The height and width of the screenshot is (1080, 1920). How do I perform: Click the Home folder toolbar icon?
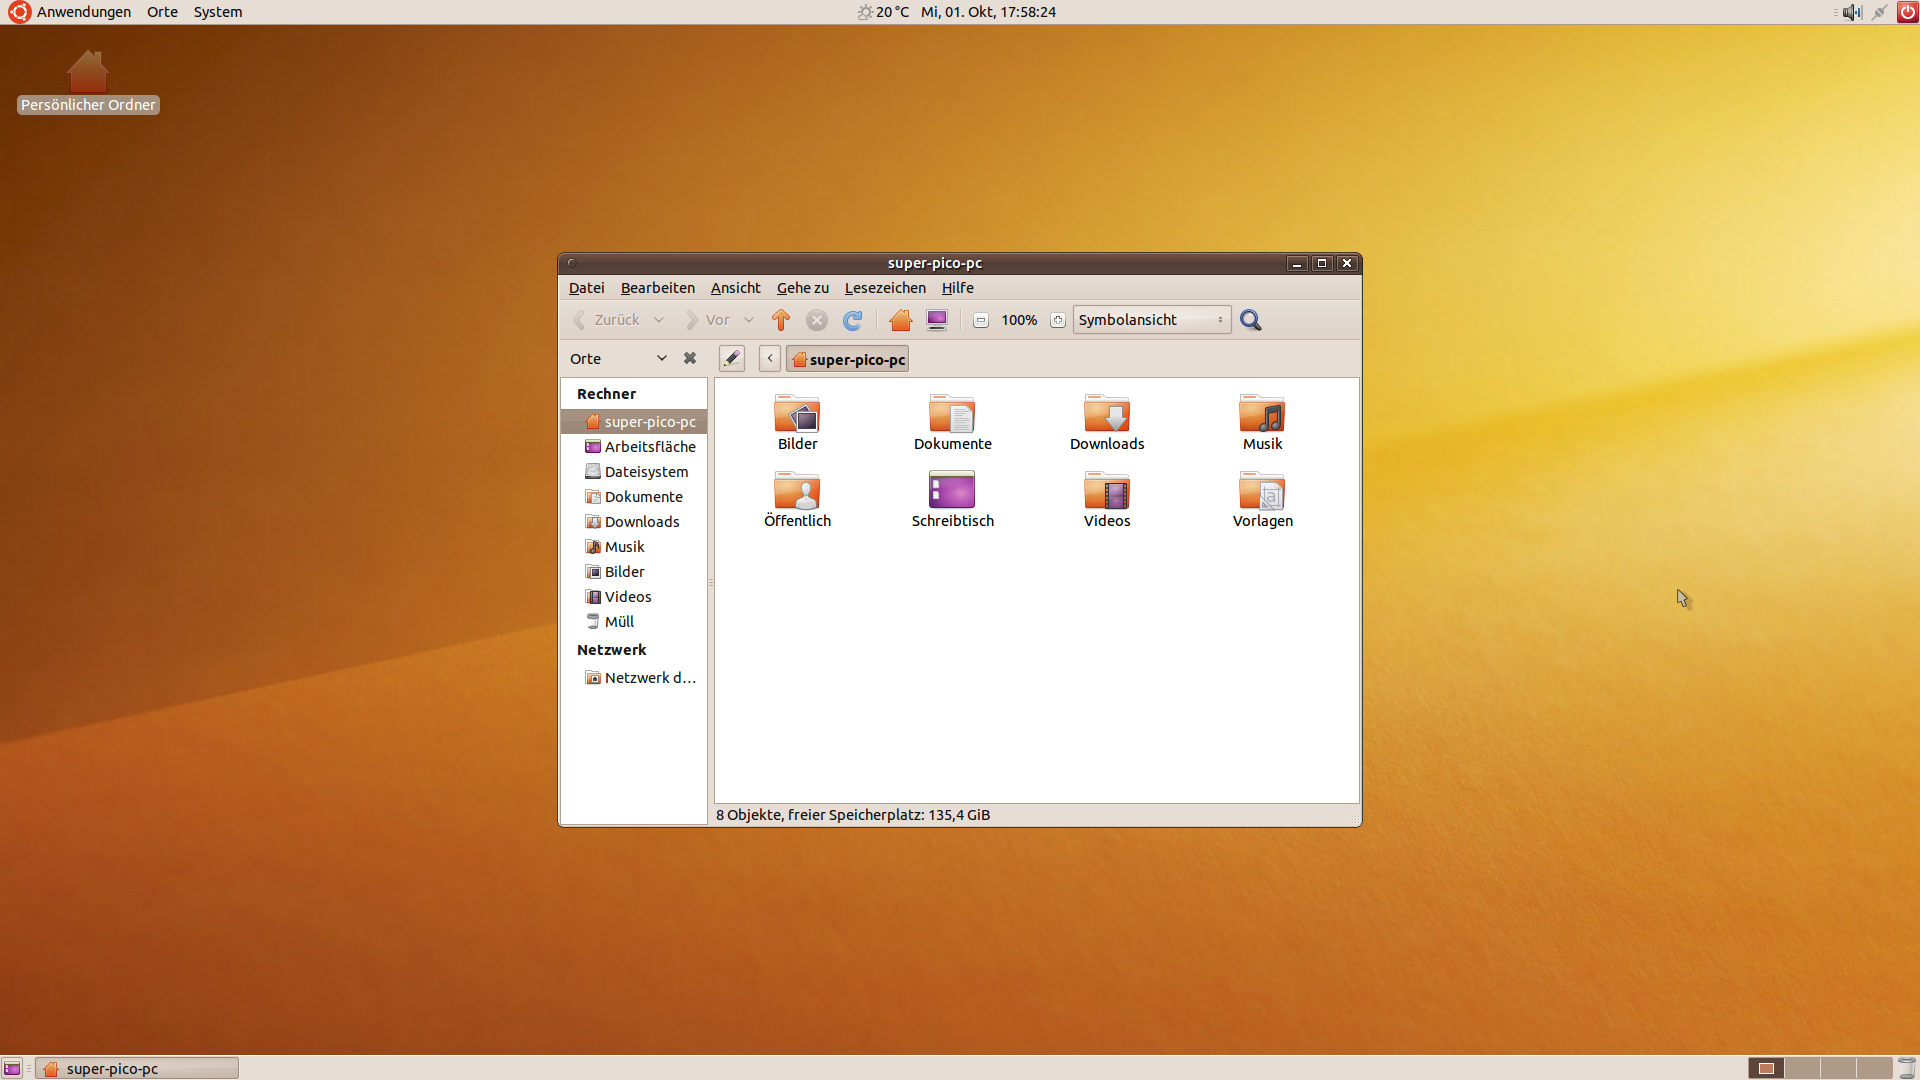pyautogui.click(x=900, y=320)
